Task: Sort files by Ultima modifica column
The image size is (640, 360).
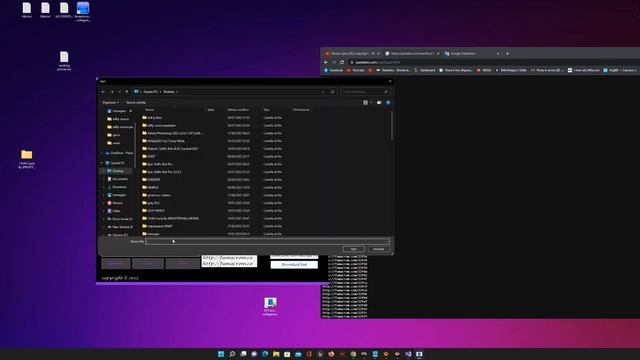Action: [x=238, y=110]
